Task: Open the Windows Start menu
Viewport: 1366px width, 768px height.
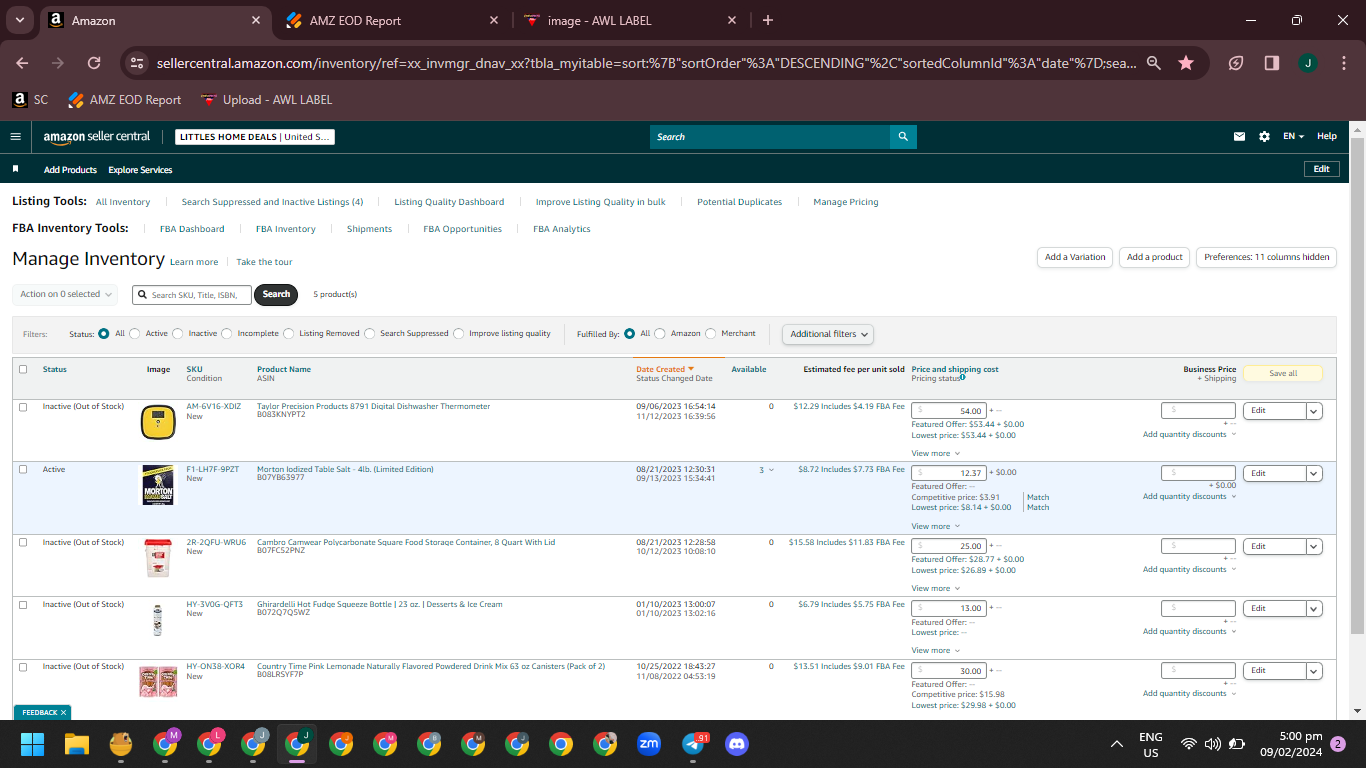Action: click(x=33, y=744)
